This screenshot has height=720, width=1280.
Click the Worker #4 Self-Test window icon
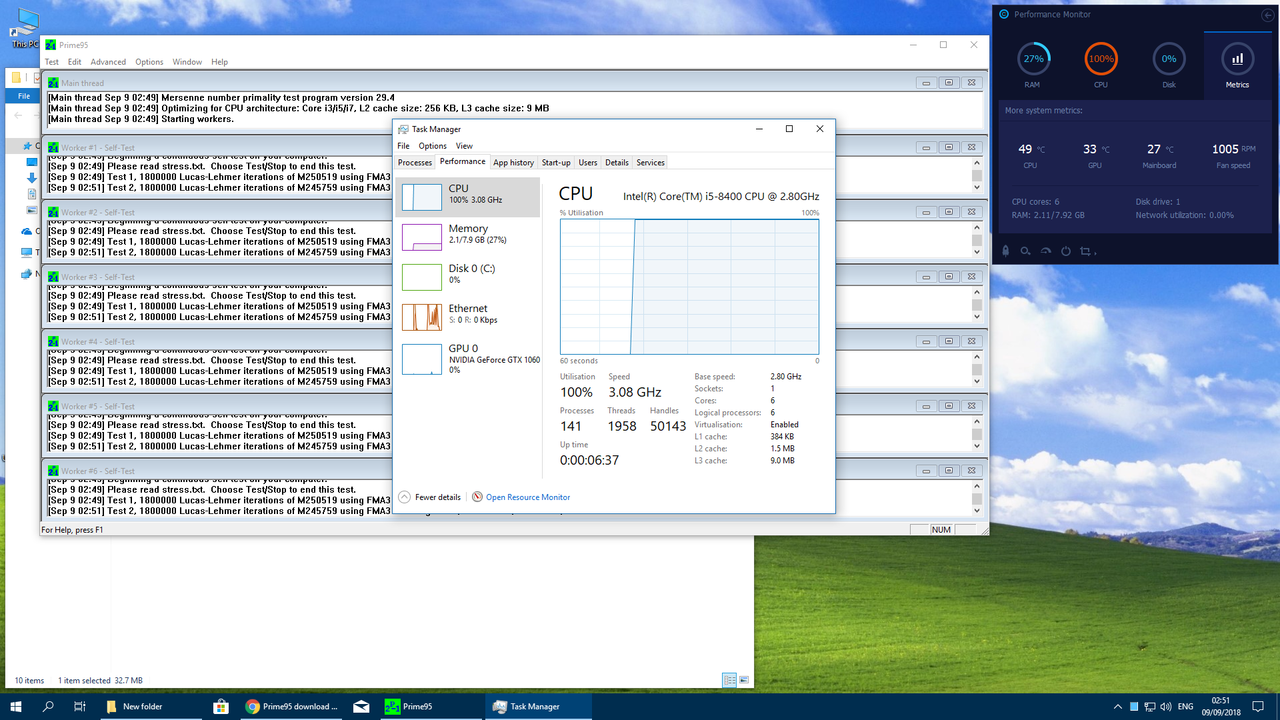[53, 341]
